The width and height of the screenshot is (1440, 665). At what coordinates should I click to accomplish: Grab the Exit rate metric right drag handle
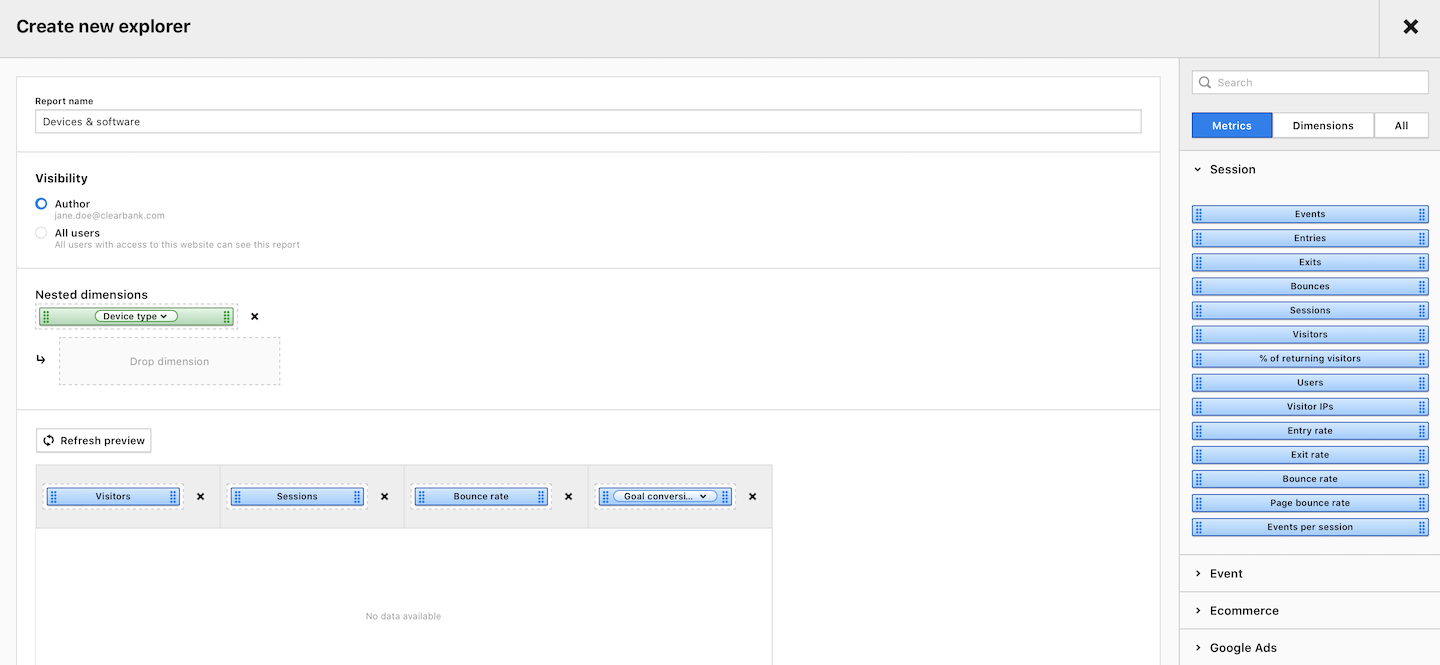[x=1422, y=454]
